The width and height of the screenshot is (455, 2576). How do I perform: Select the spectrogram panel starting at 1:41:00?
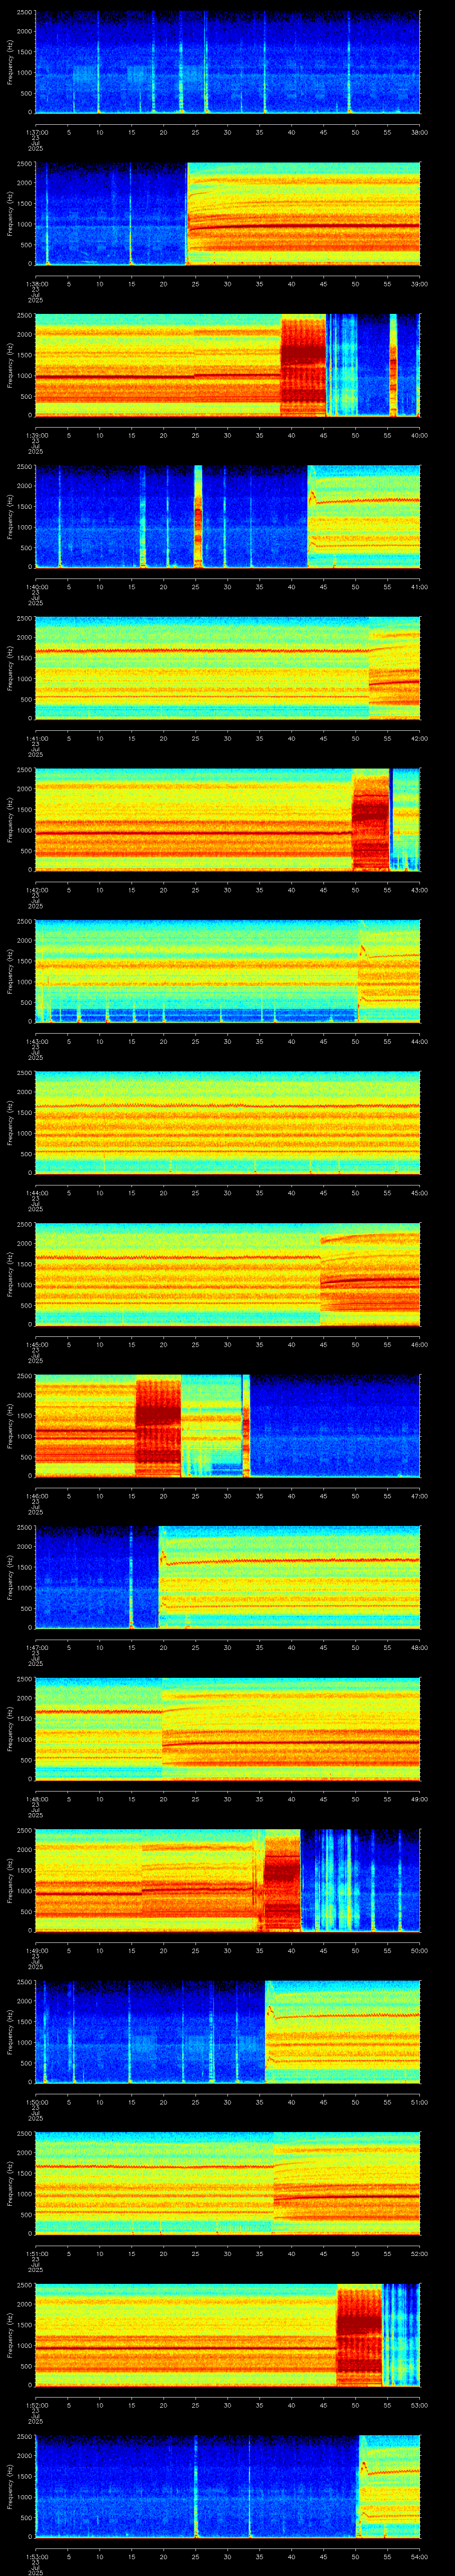[228, 668]
